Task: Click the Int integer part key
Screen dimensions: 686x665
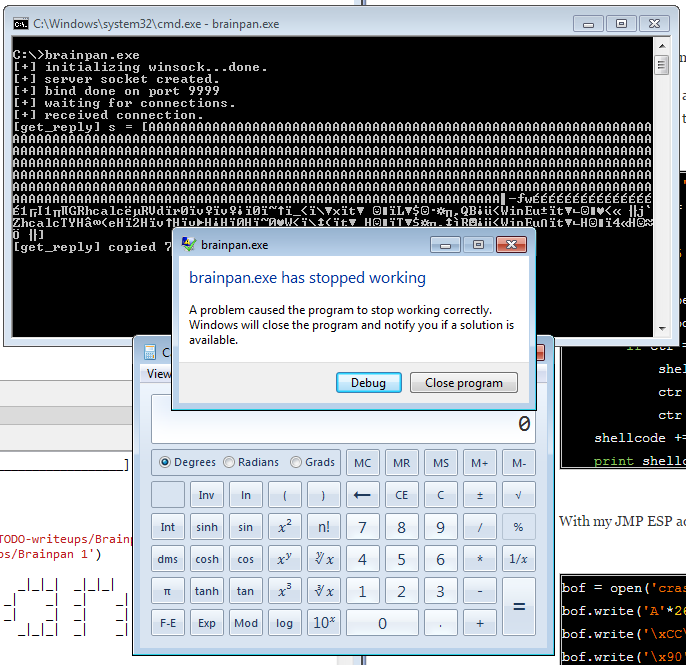Action: [x=168, y=527]
